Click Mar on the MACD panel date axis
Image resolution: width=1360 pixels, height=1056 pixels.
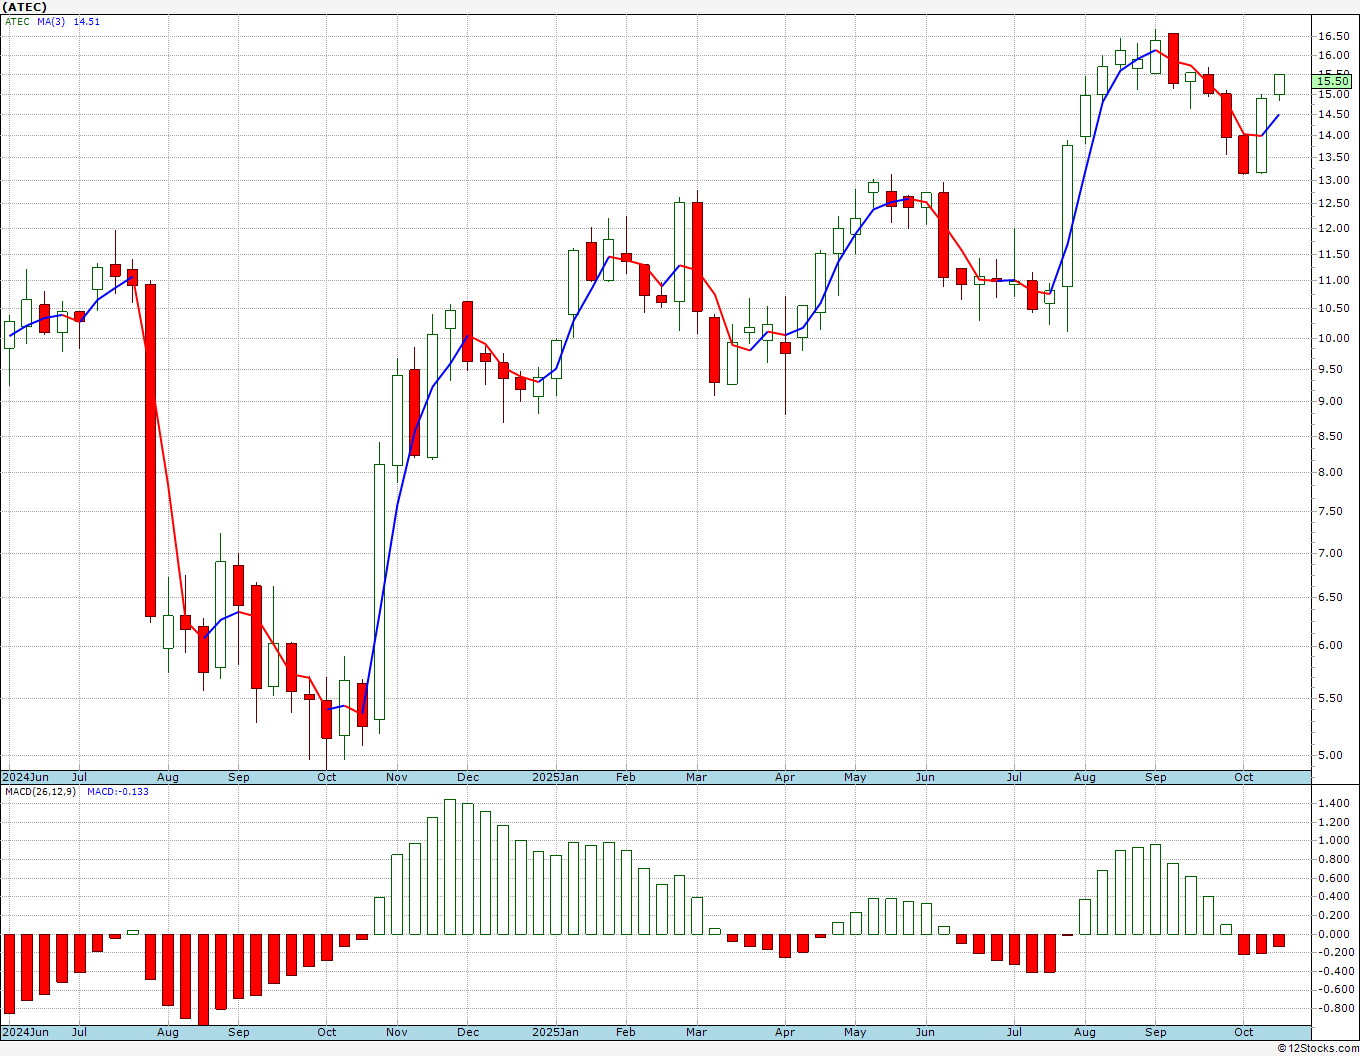point(696,1032)
